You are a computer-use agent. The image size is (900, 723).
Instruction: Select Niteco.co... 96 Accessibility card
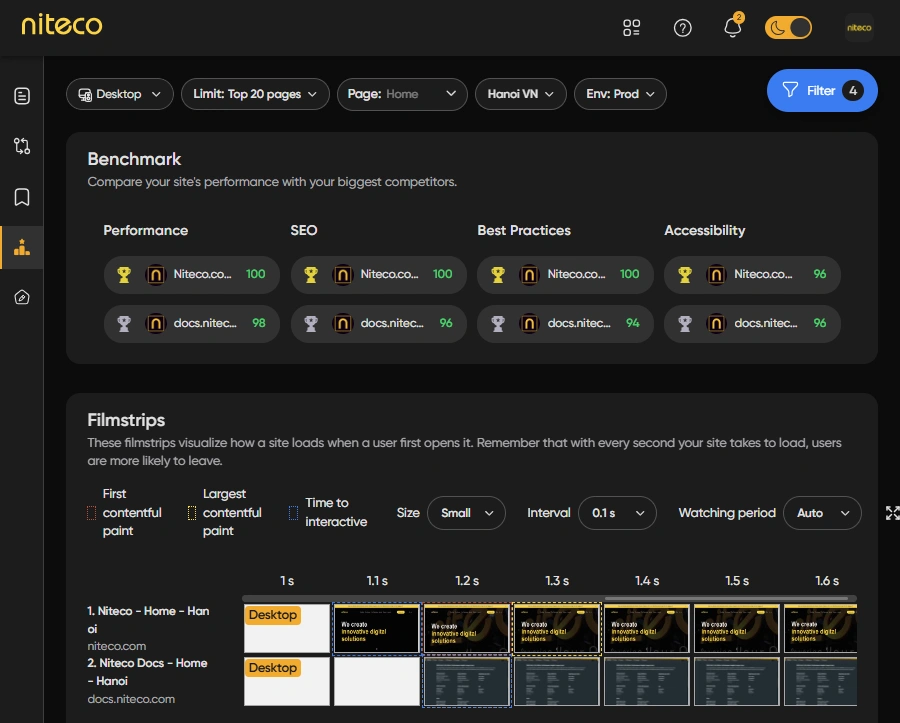752,274
